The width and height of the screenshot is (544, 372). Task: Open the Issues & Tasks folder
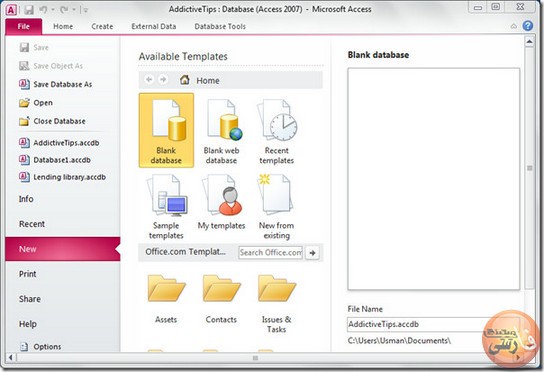click(277, 304)
